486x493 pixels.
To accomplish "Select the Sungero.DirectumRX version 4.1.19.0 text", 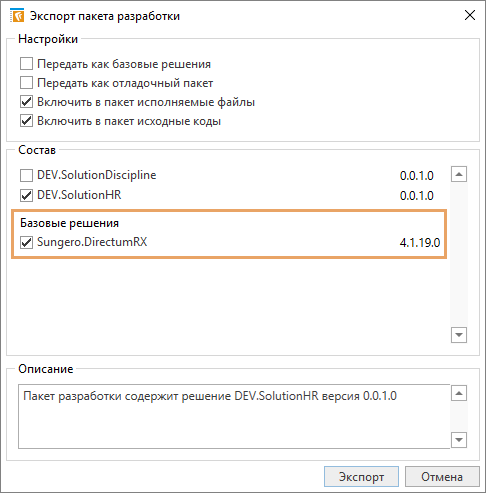I will (420, 243).
